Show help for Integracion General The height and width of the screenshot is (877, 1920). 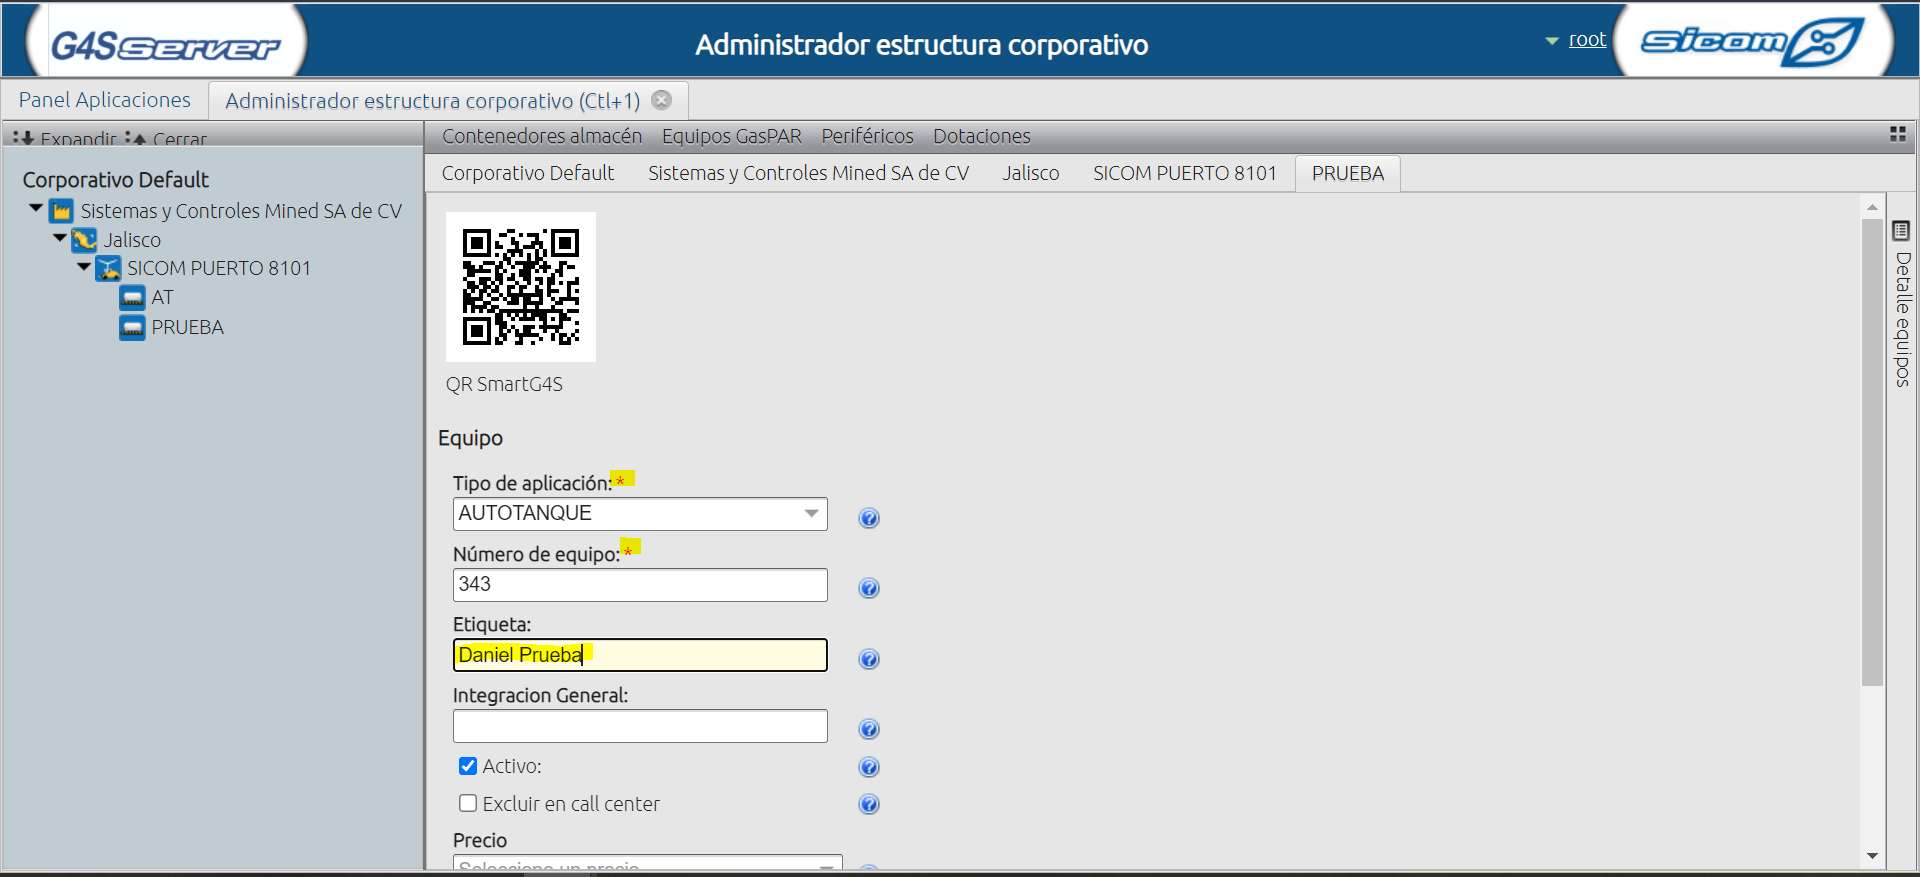[869, 729]
